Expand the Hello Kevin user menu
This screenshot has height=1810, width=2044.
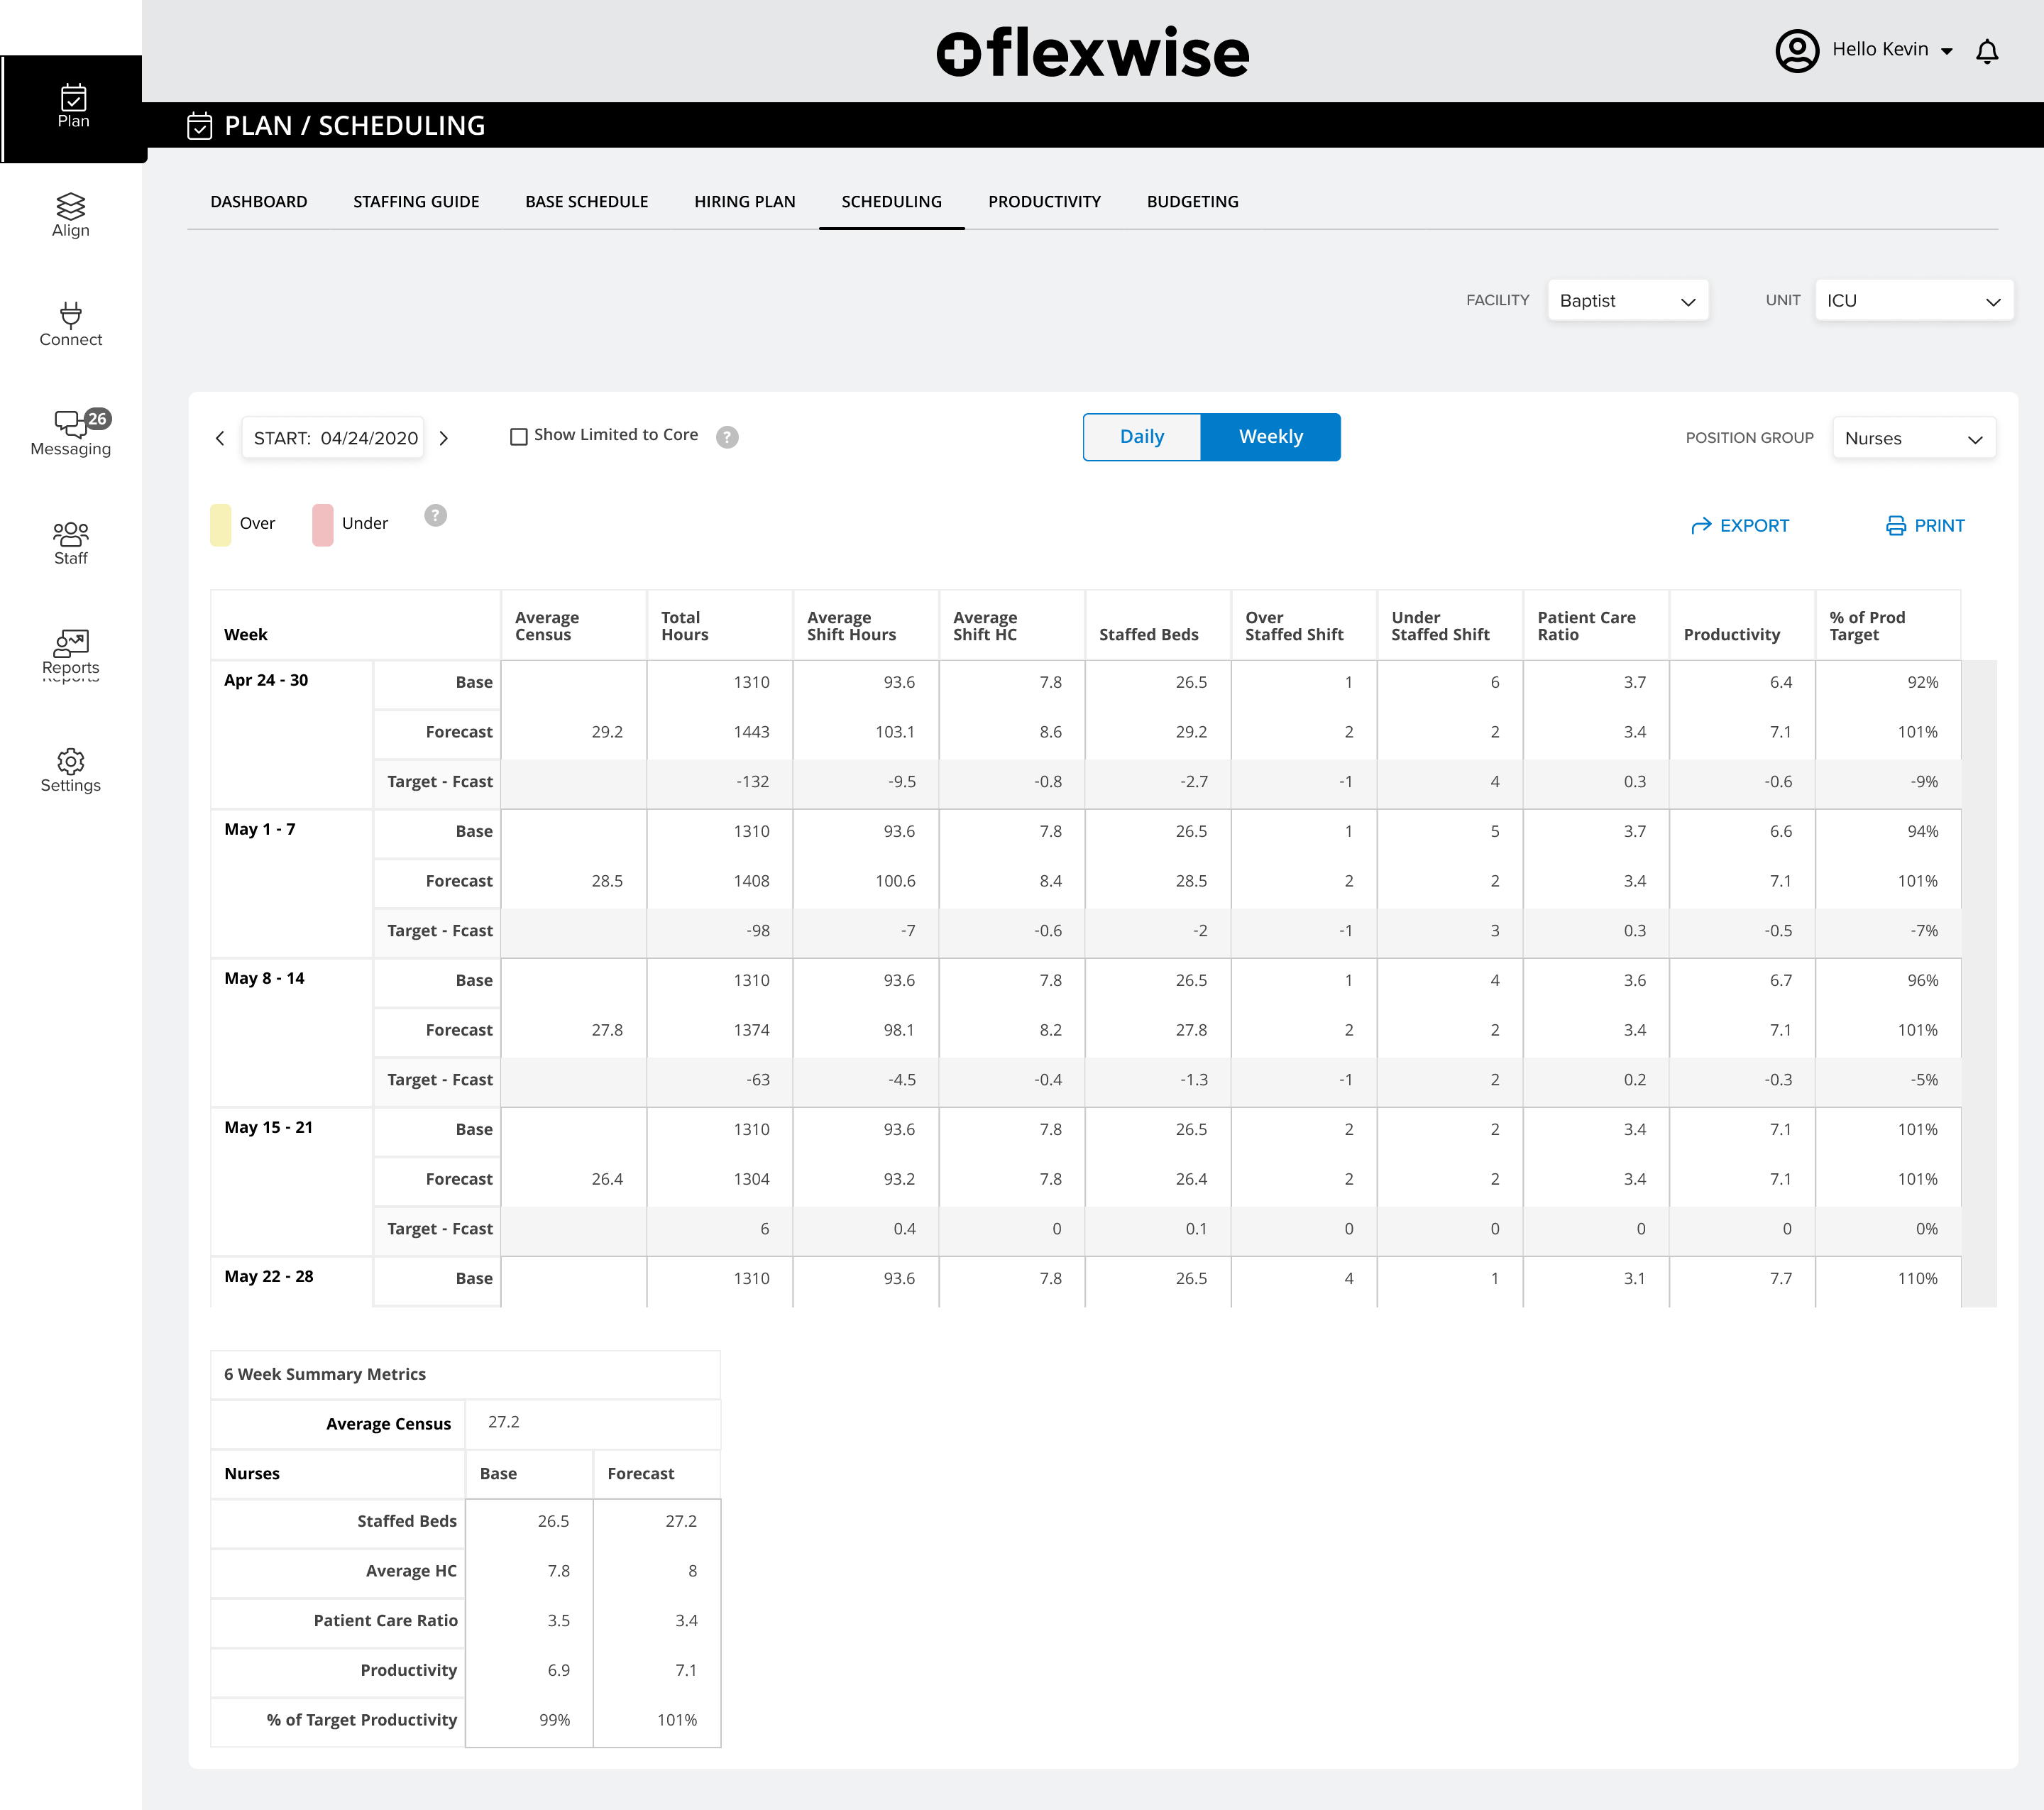[x=1892, y=50]
